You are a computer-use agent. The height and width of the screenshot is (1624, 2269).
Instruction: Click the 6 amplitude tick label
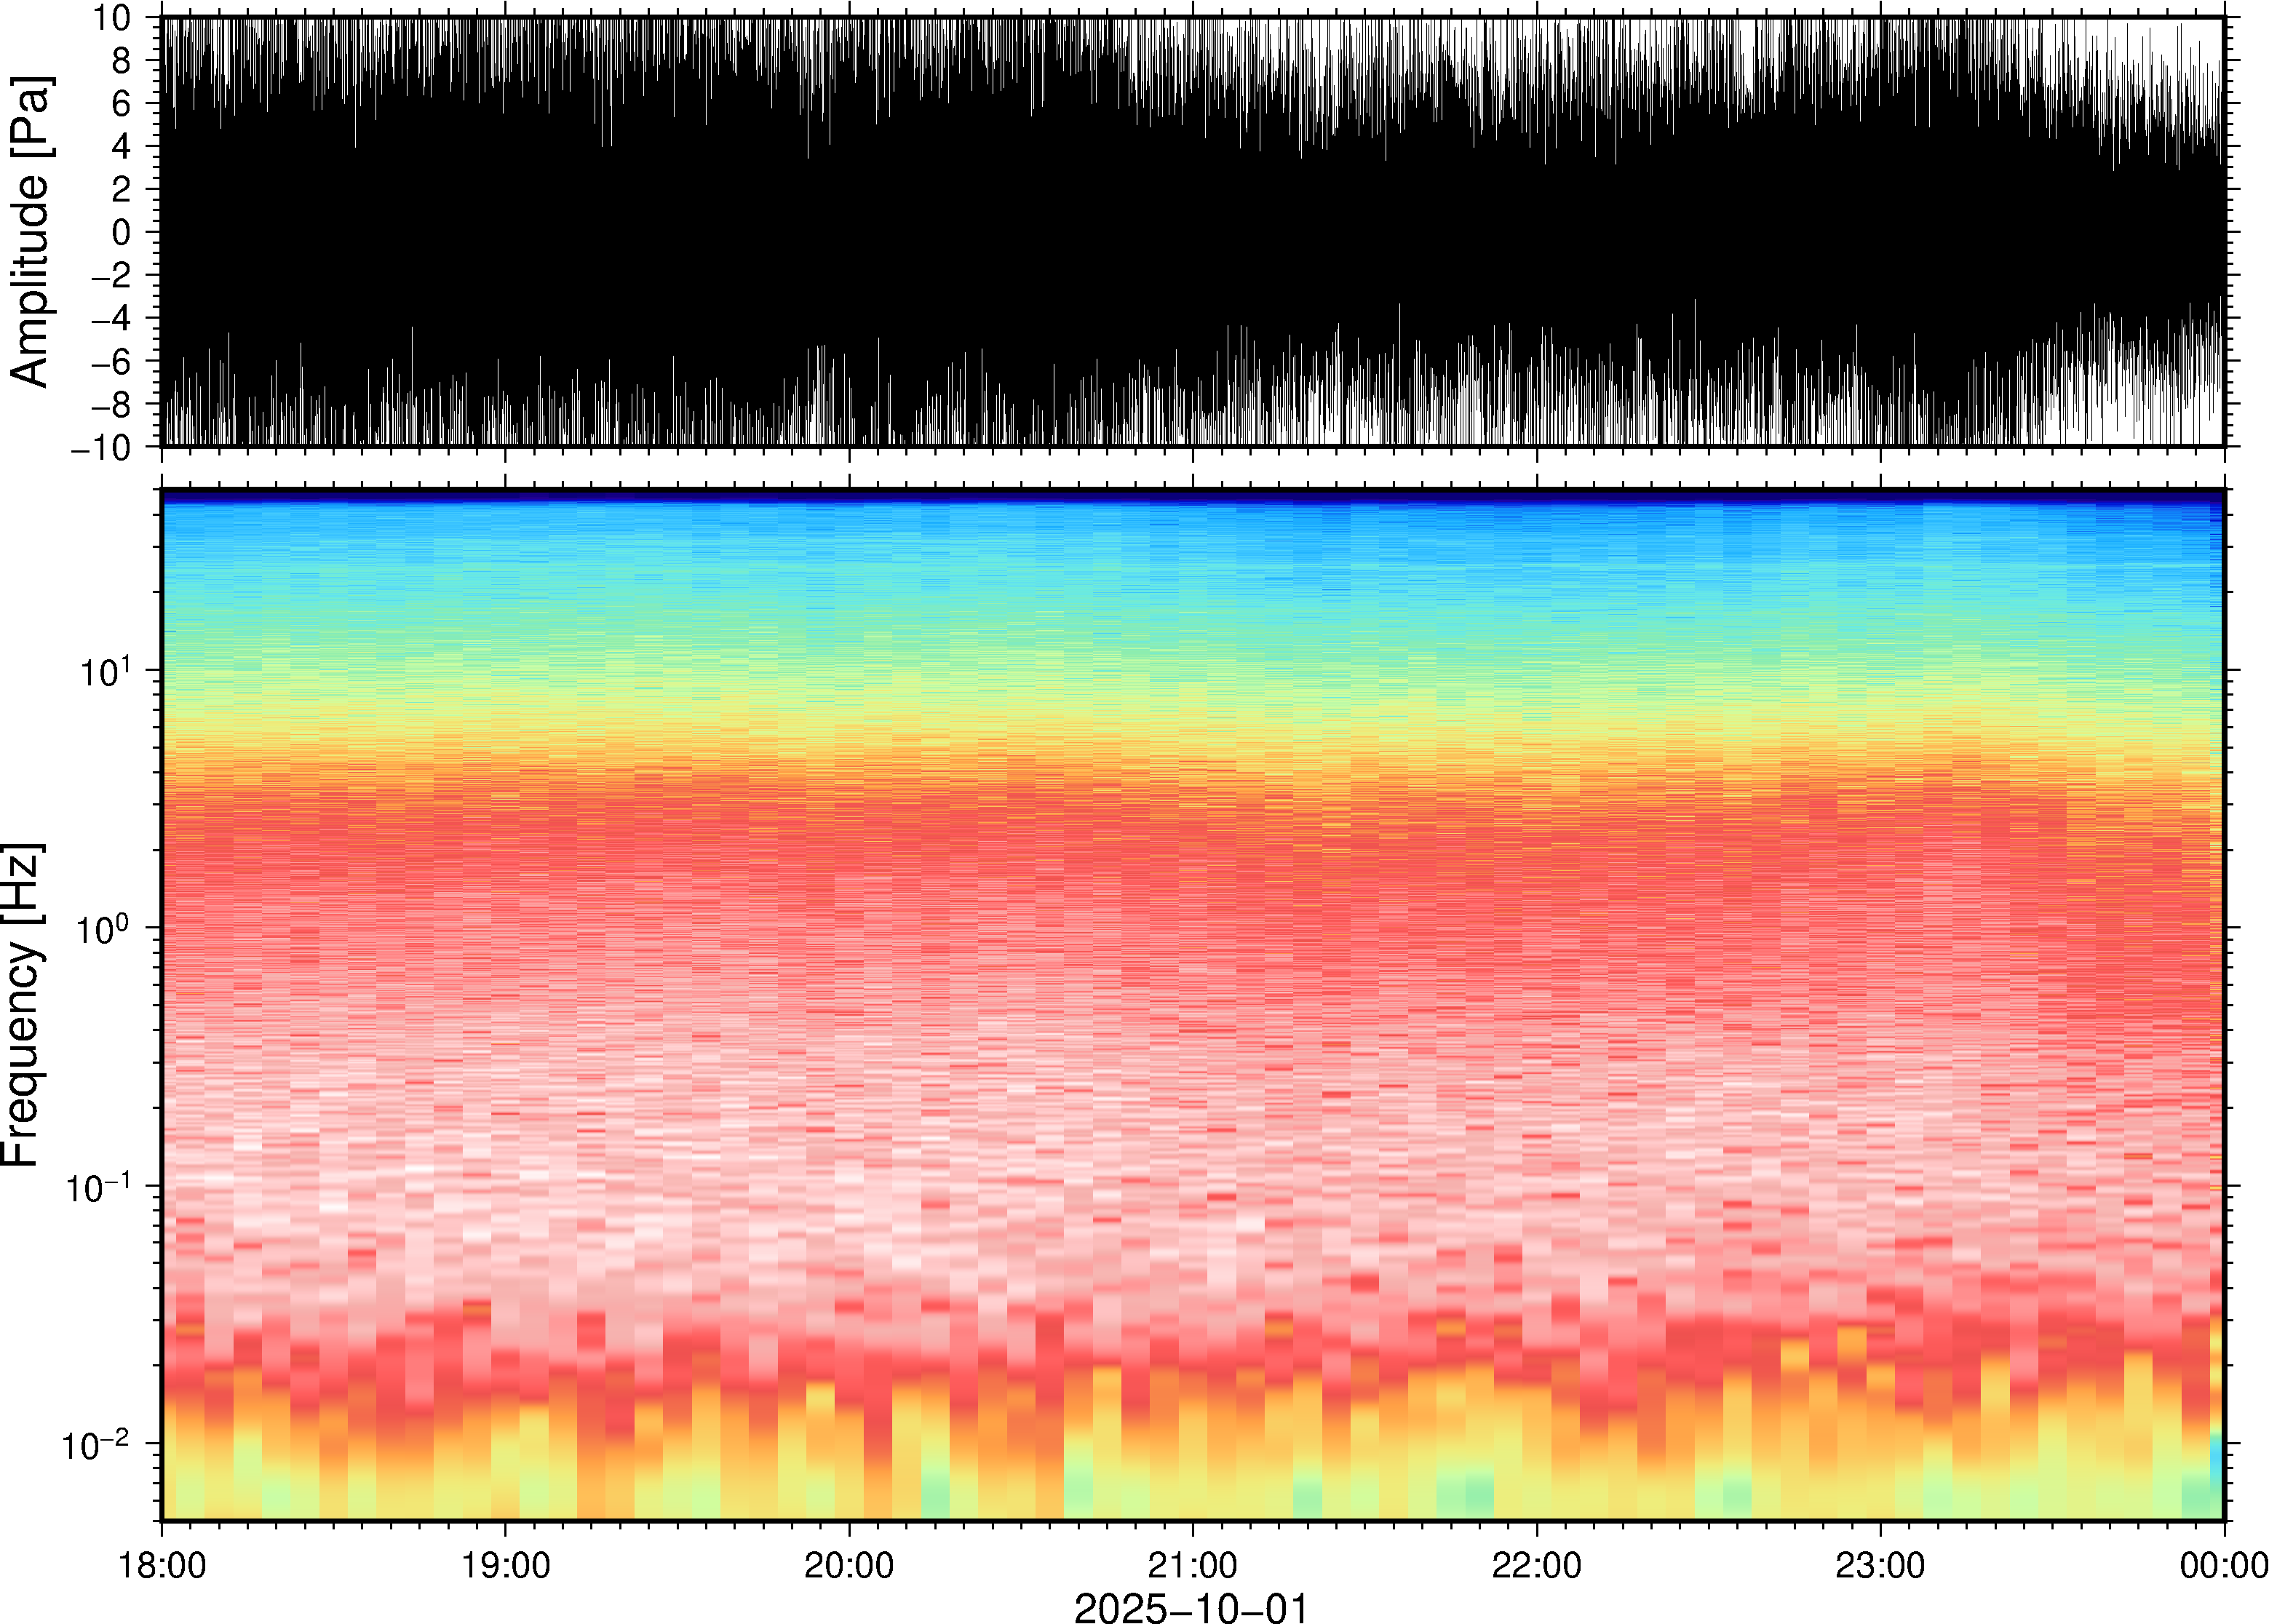click(122, 104)
